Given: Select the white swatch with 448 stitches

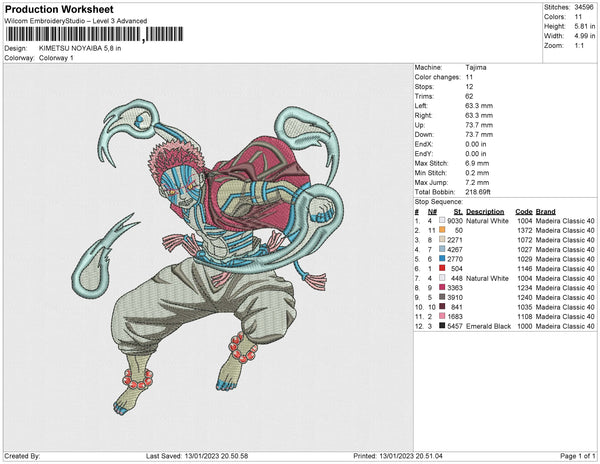Looking at the screenshot, I should (442, 278).
